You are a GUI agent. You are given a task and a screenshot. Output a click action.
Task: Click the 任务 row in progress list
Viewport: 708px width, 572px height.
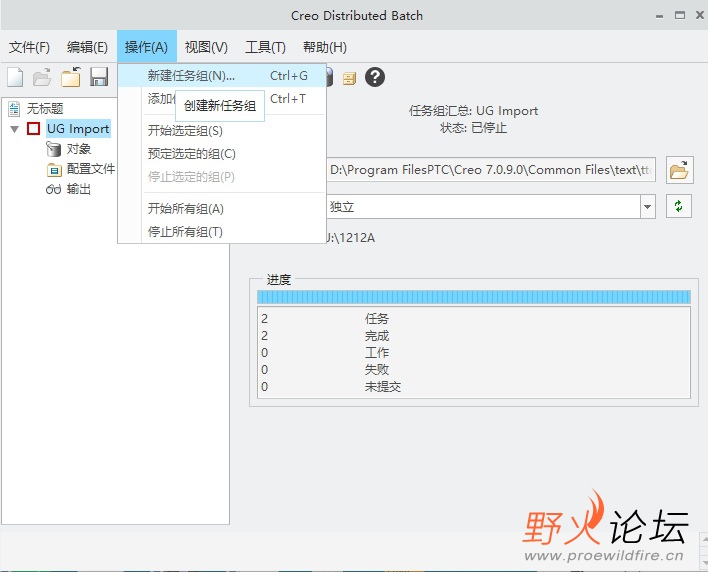[474, 319]
